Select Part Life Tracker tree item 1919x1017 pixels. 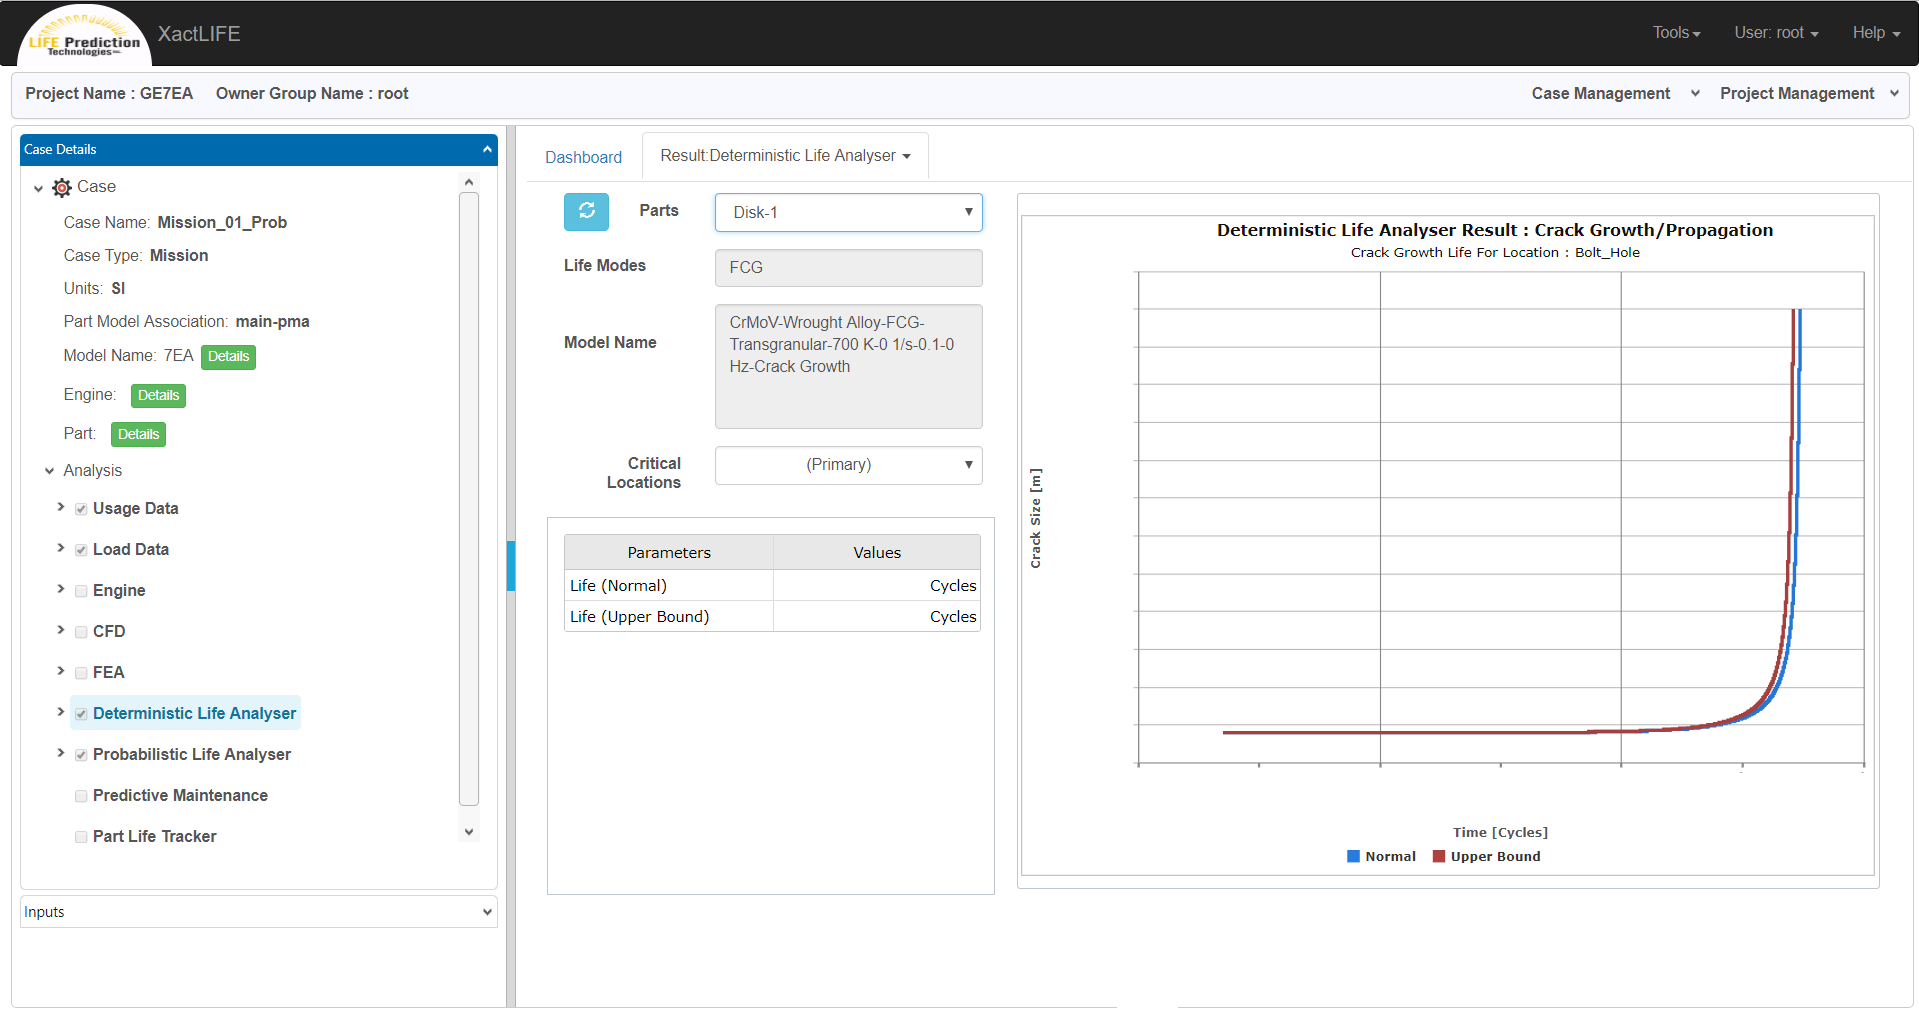coord(154,836)
